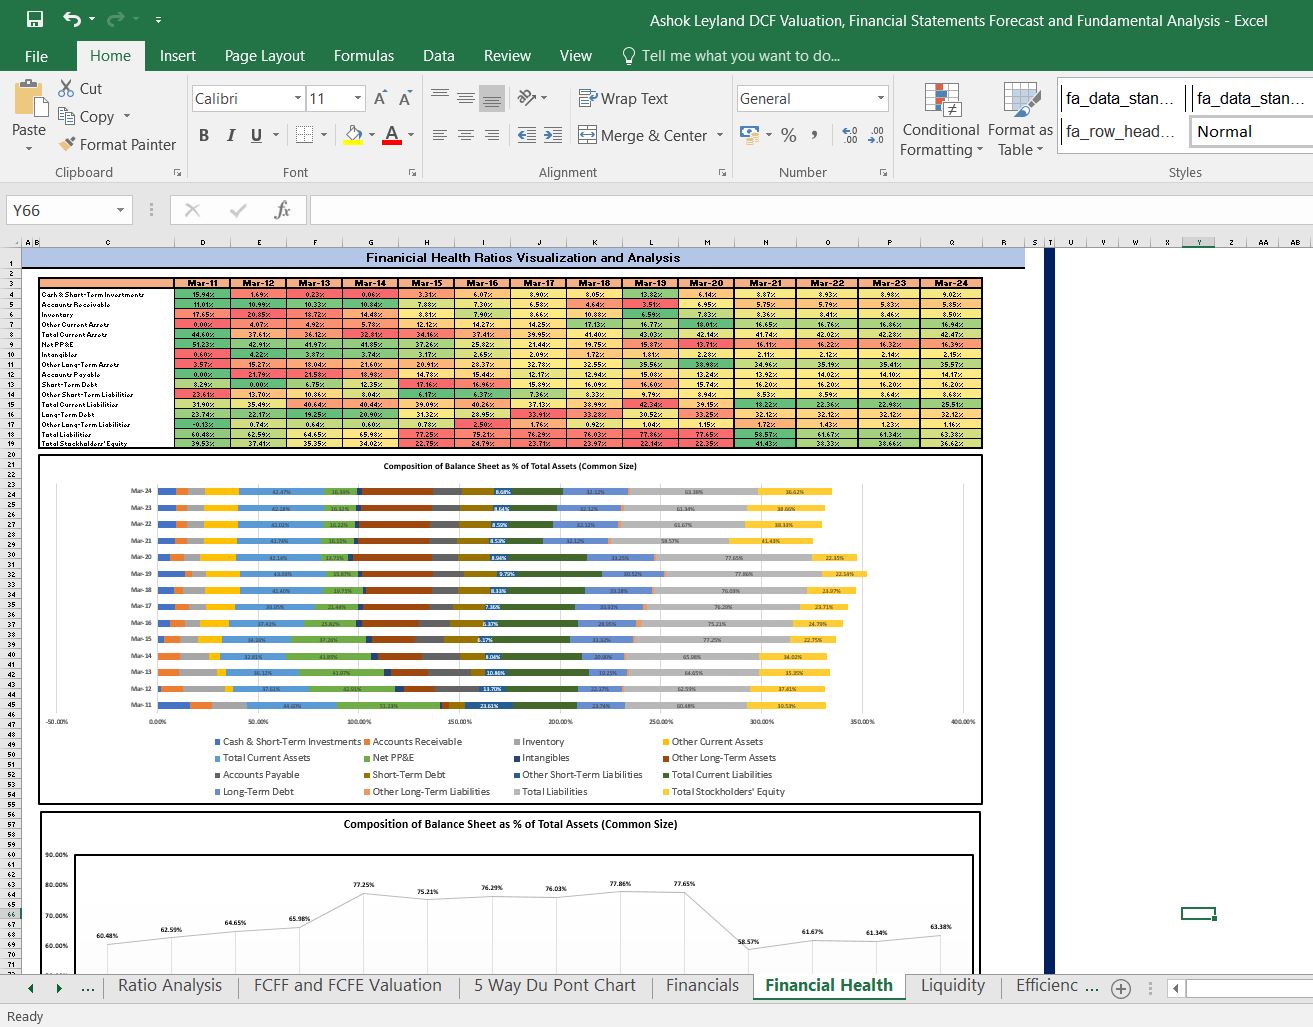Apply Comma Style formatting
1313x1027 pixels.
[815, 135]
